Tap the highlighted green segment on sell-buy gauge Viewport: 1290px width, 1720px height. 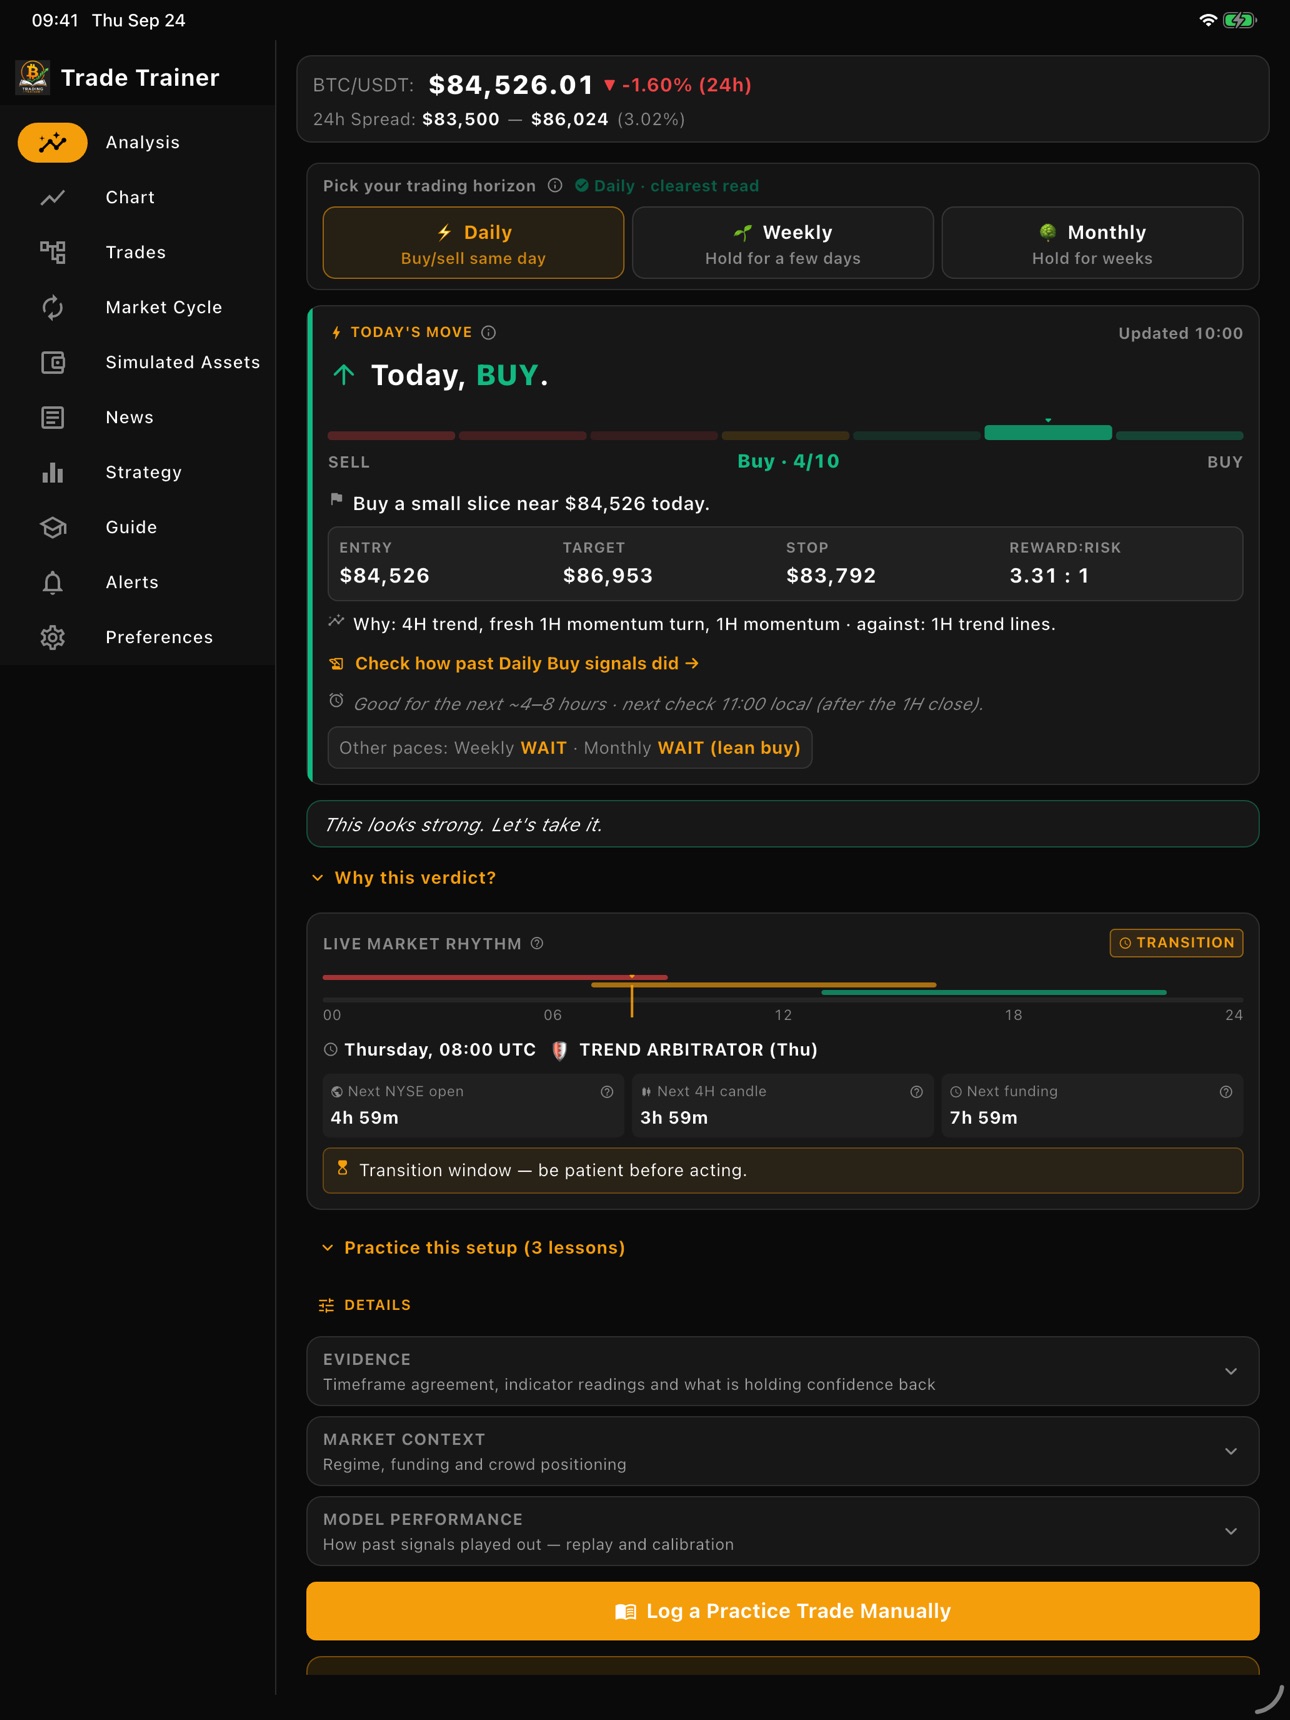[1048, 433]
